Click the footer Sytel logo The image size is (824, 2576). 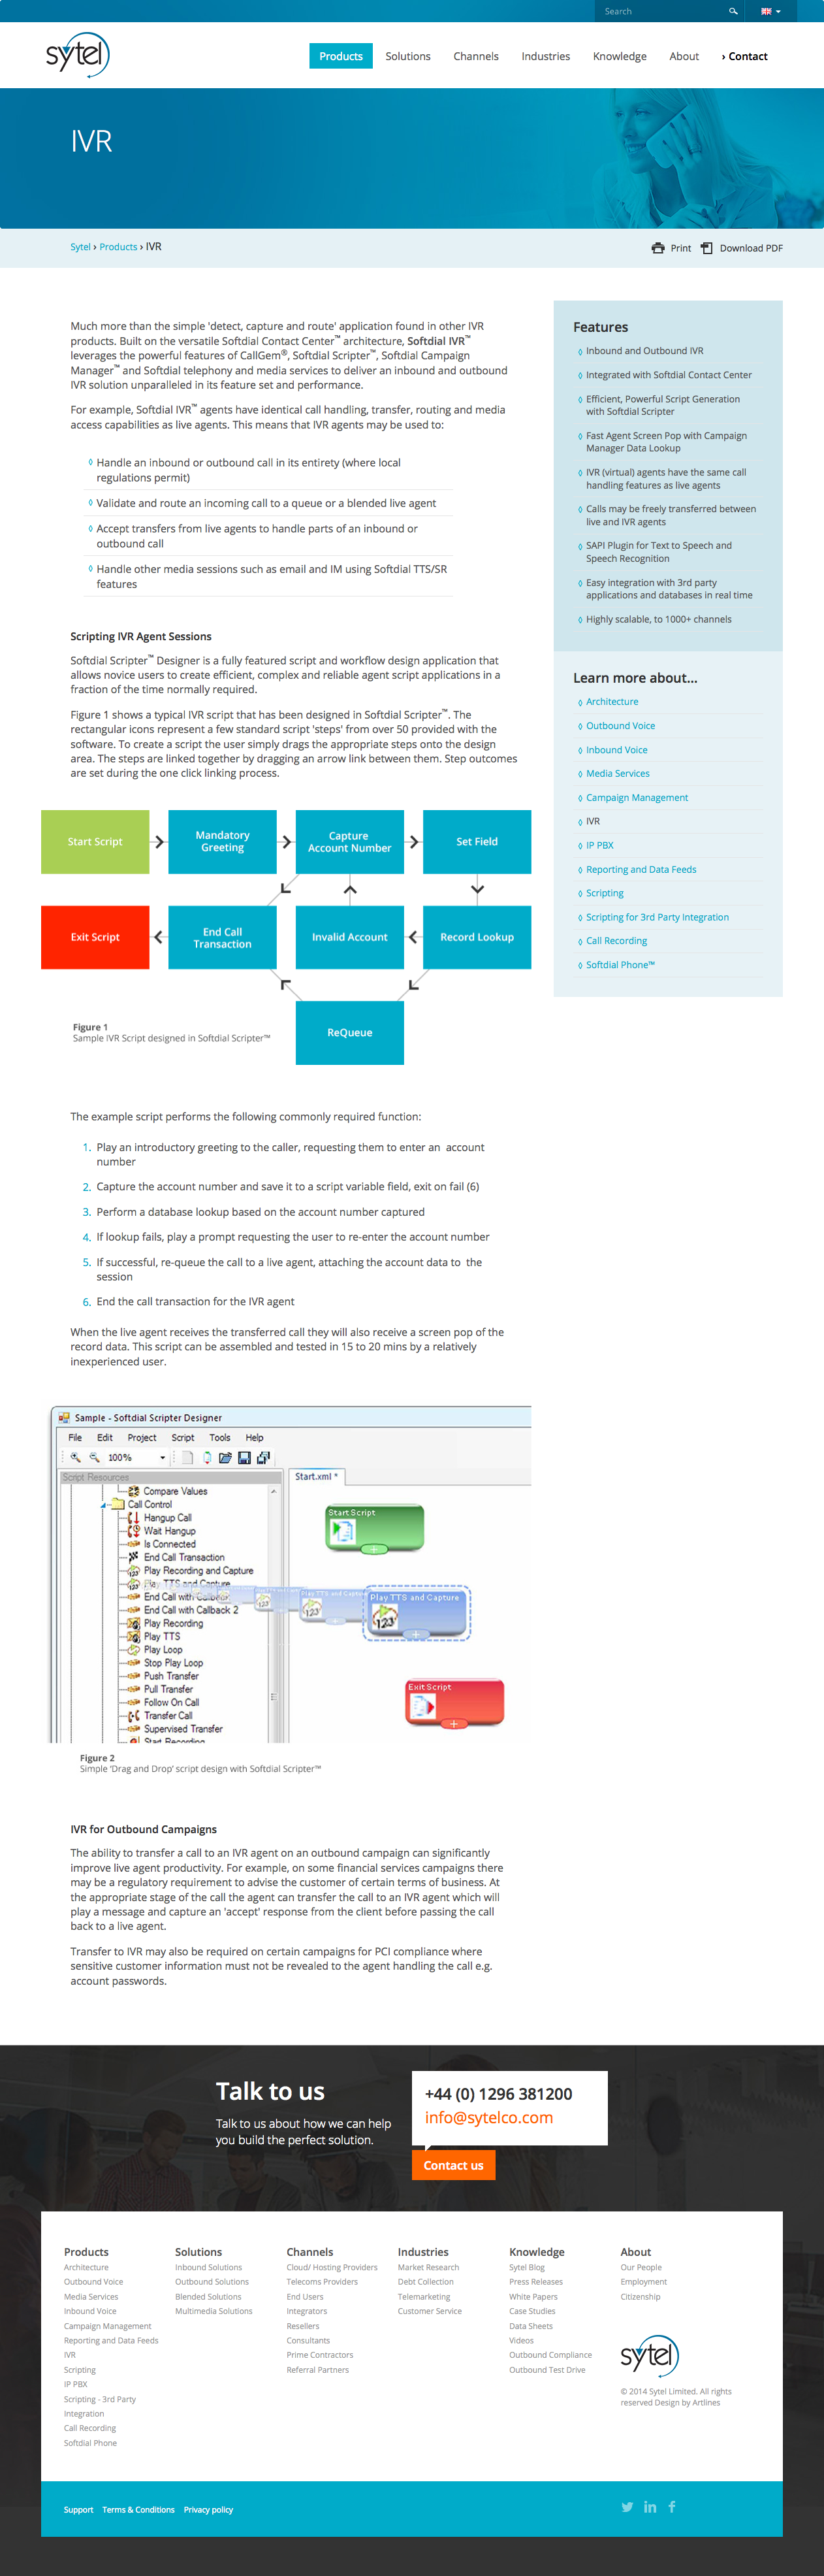(649, 2356)
